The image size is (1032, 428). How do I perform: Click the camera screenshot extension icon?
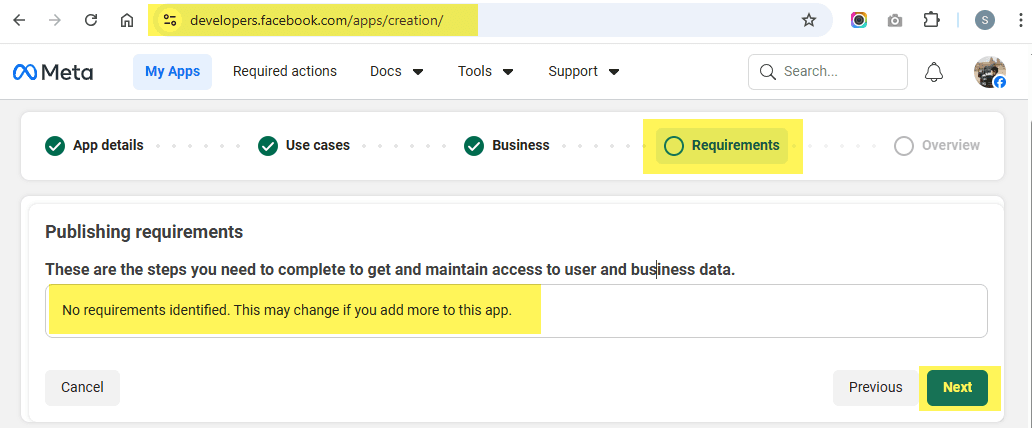tap(894, 21)
